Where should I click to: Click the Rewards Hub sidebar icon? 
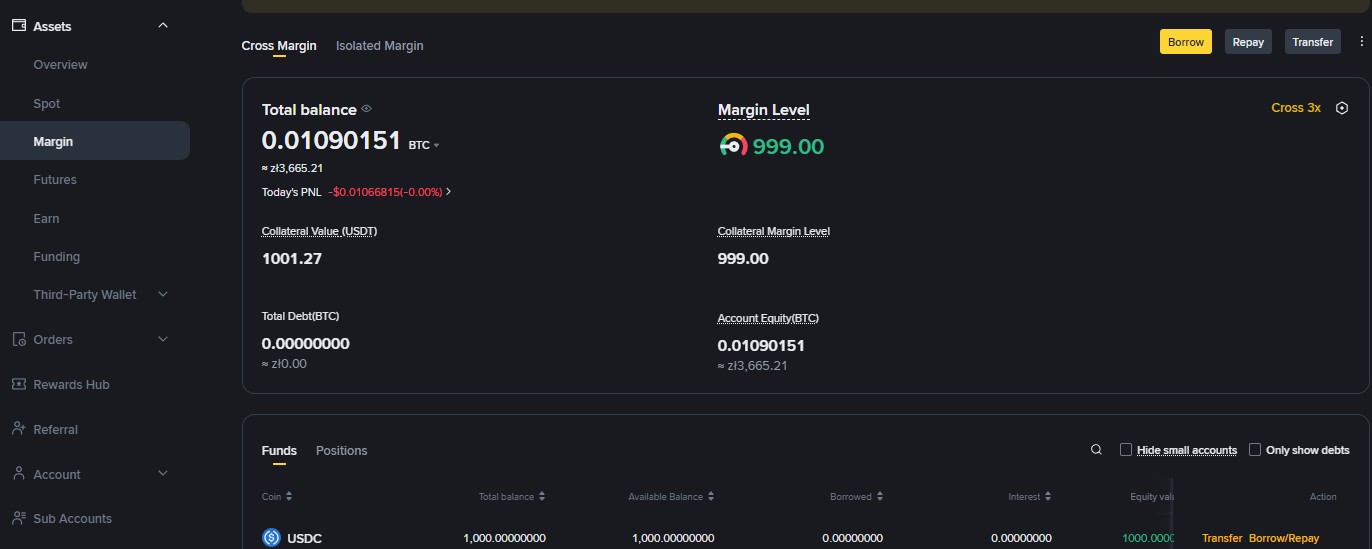(x=18, y=384)
